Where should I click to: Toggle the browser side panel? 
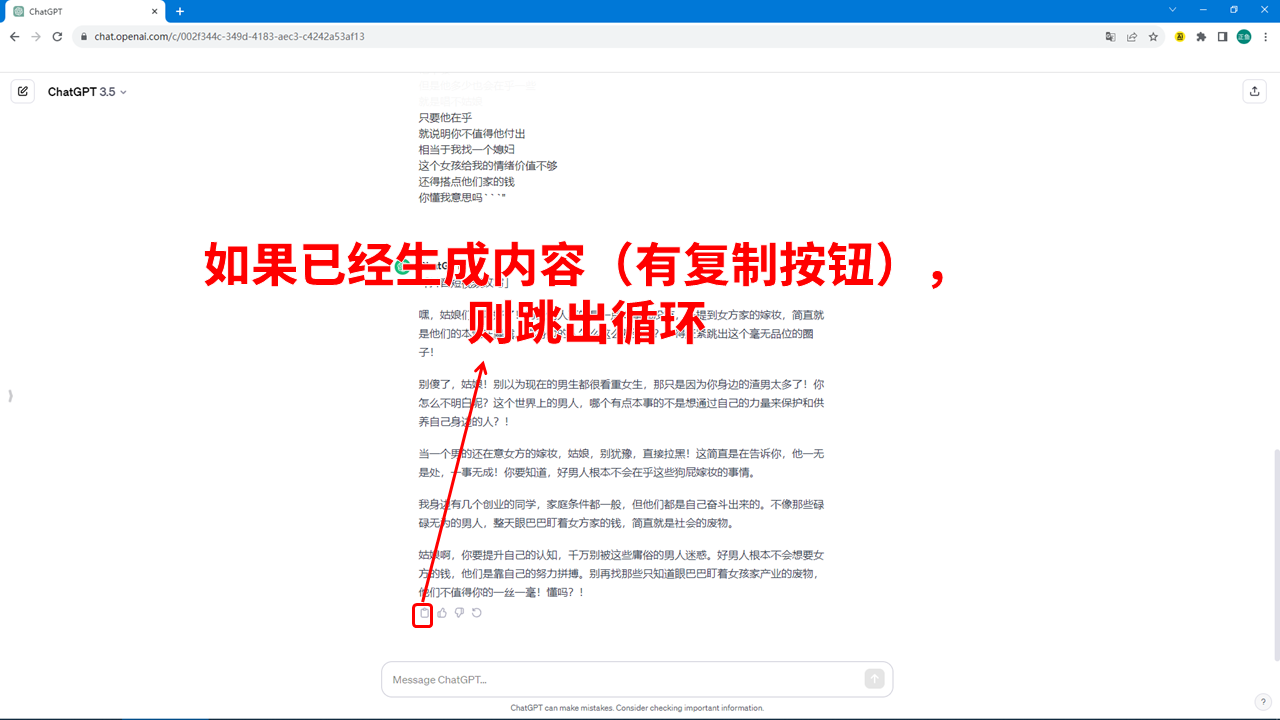click(x=1222, y=37)
